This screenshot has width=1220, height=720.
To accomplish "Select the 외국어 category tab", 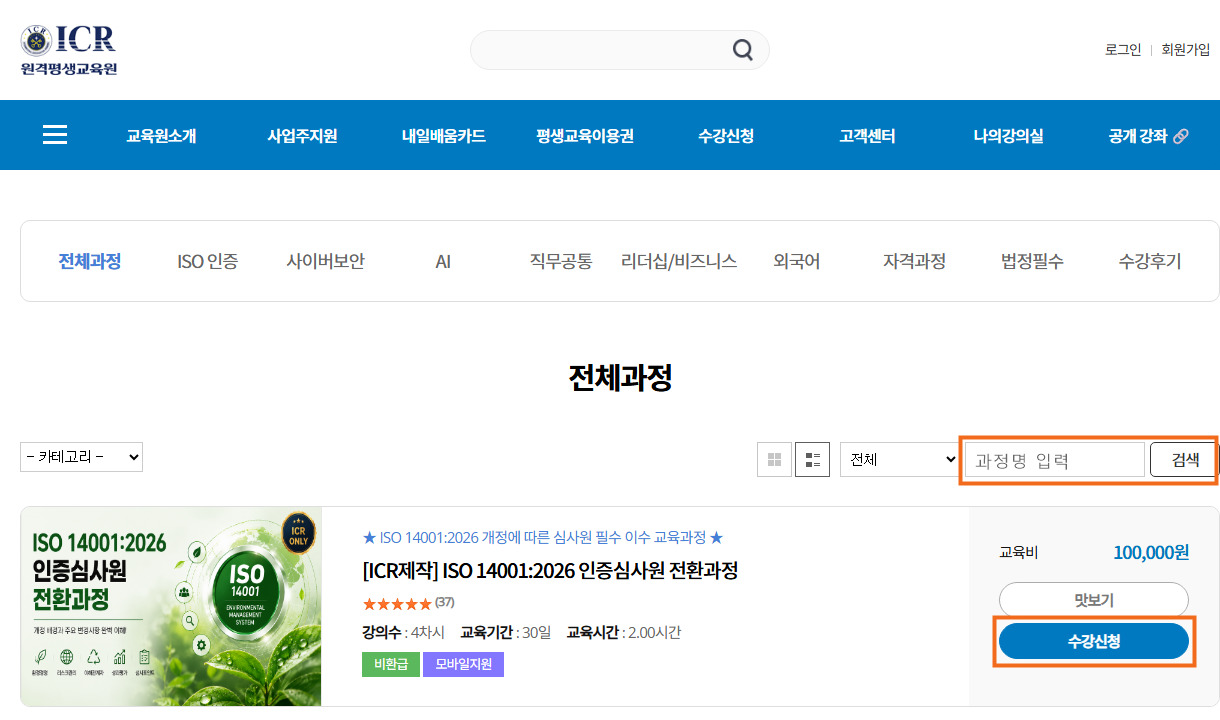I will [x=797, y=262].
